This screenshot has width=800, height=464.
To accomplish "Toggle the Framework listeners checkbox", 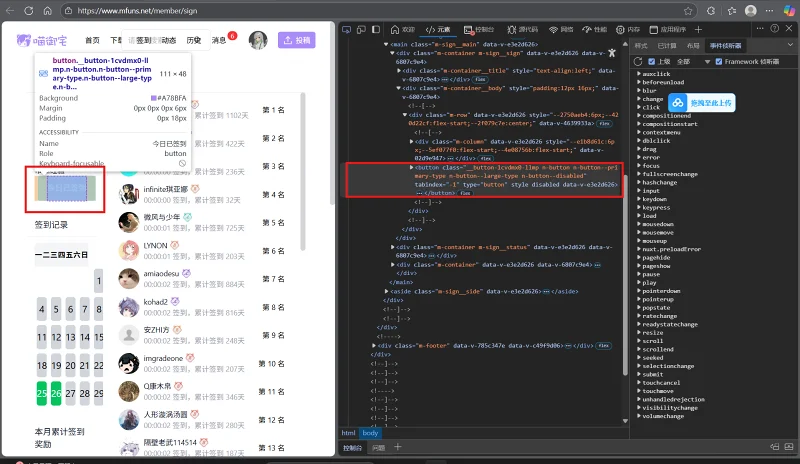I will (x=719, y=62).
